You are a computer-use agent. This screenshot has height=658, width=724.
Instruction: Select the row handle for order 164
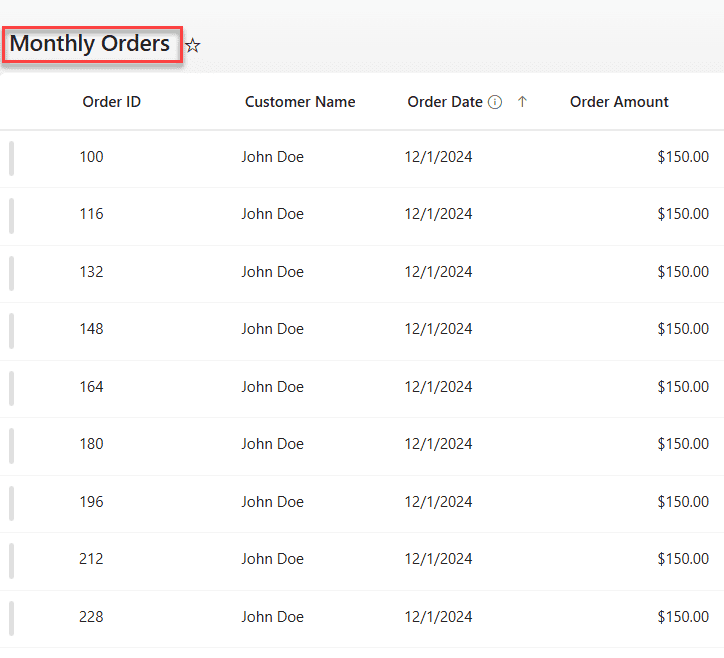pyautogui.click(x=12, y=388)
